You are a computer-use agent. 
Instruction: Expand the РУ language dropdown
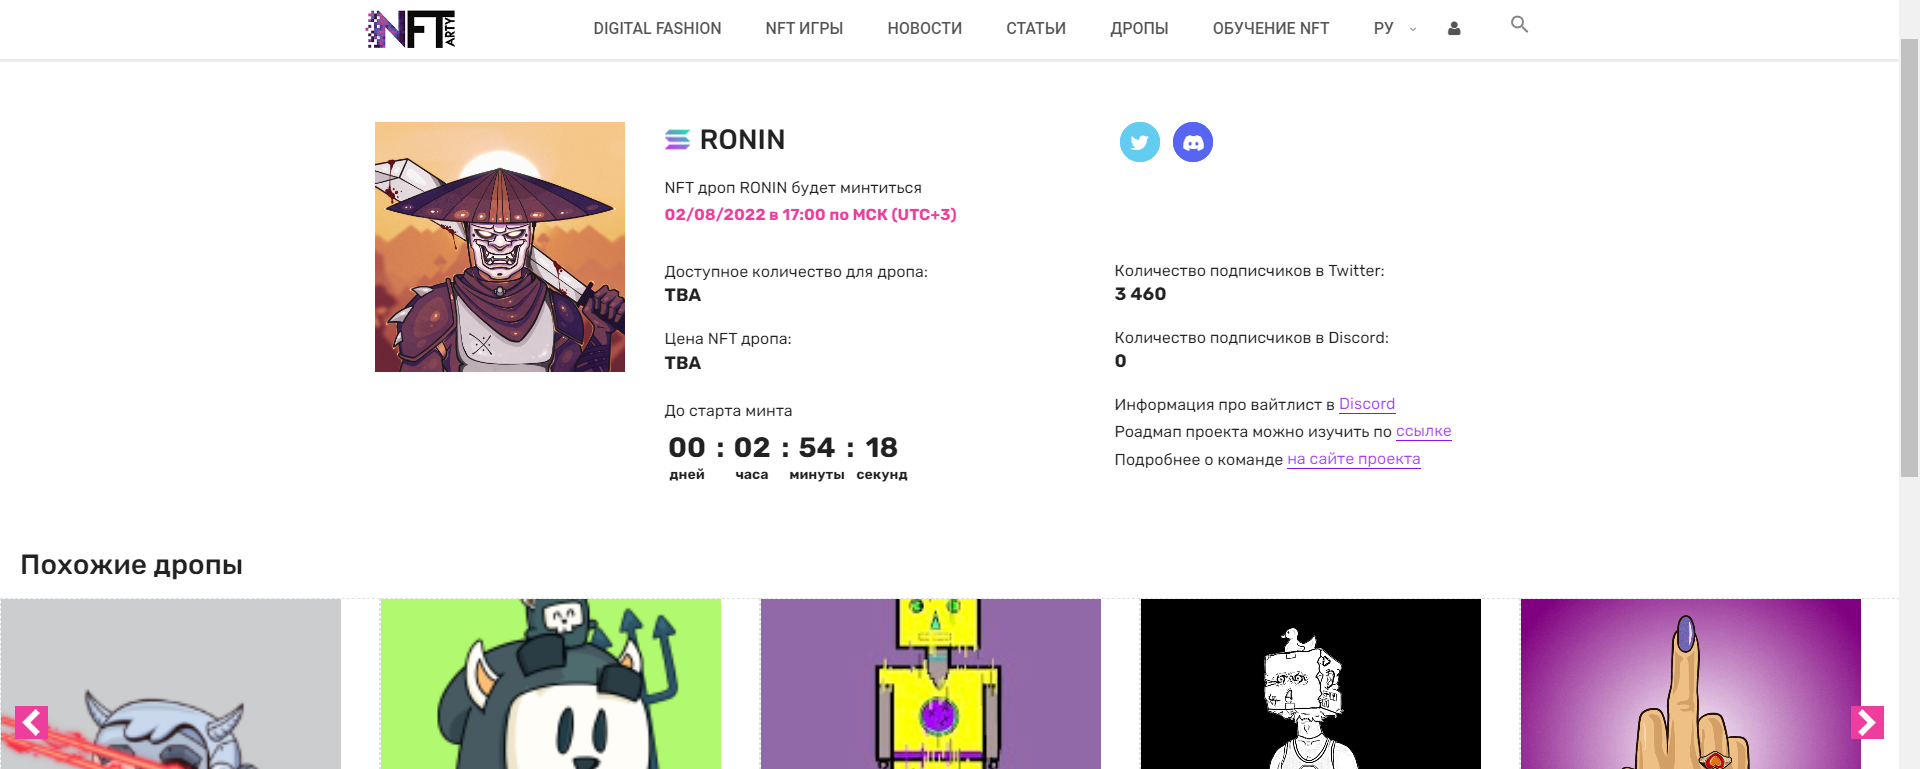coord(1394,29)
